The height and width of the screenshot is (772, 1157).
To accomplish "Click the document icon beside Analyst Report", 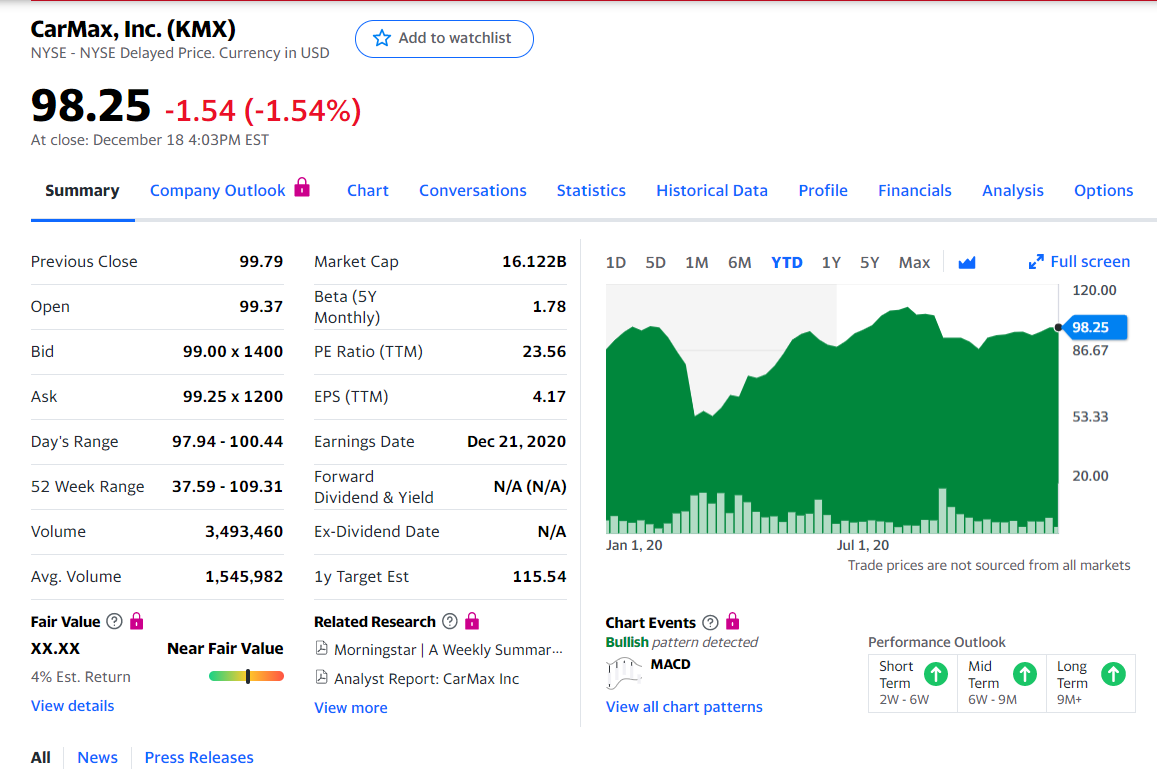I will click(322, 678).
